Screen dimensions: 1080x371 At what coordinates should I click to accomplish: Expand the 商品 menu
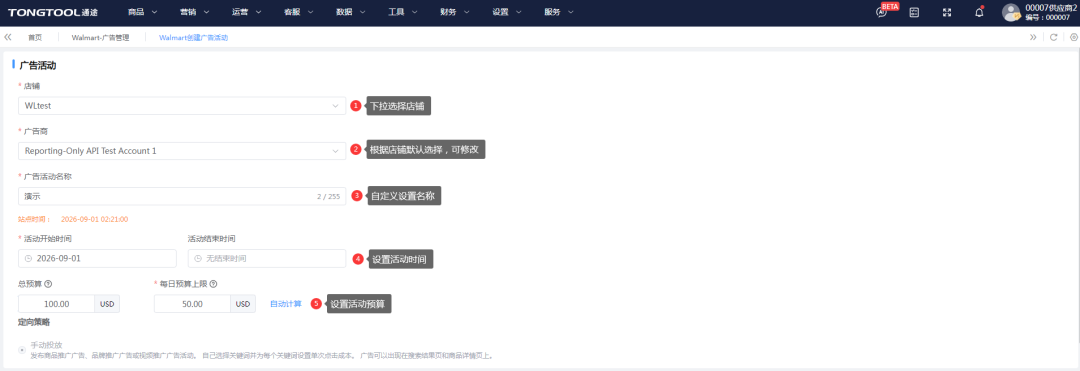coord(143,12)
